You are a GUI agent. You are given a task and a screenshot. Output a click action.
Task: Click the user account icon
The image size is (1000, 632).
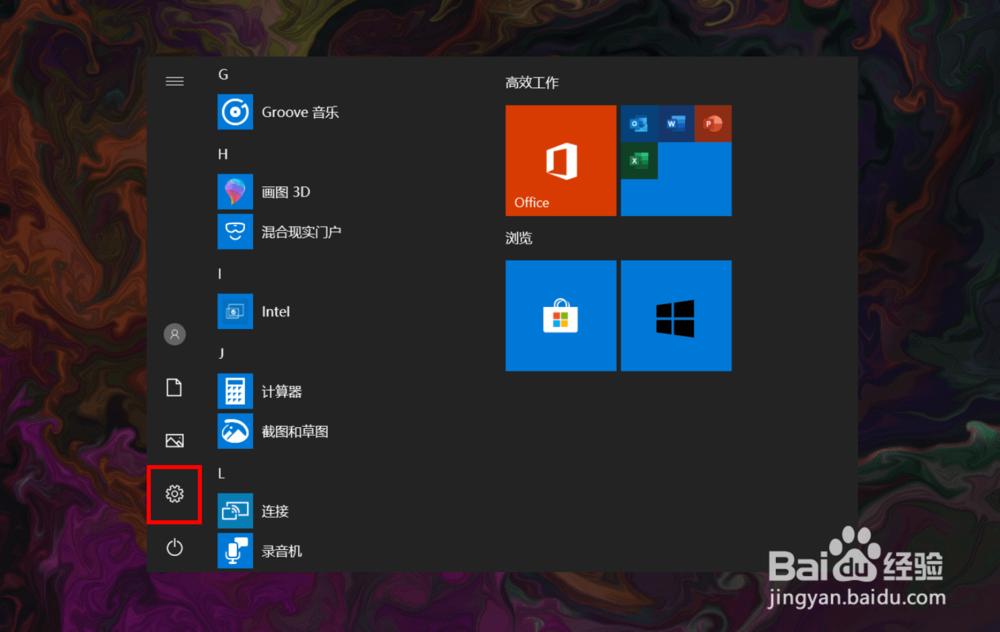point(175,334)
